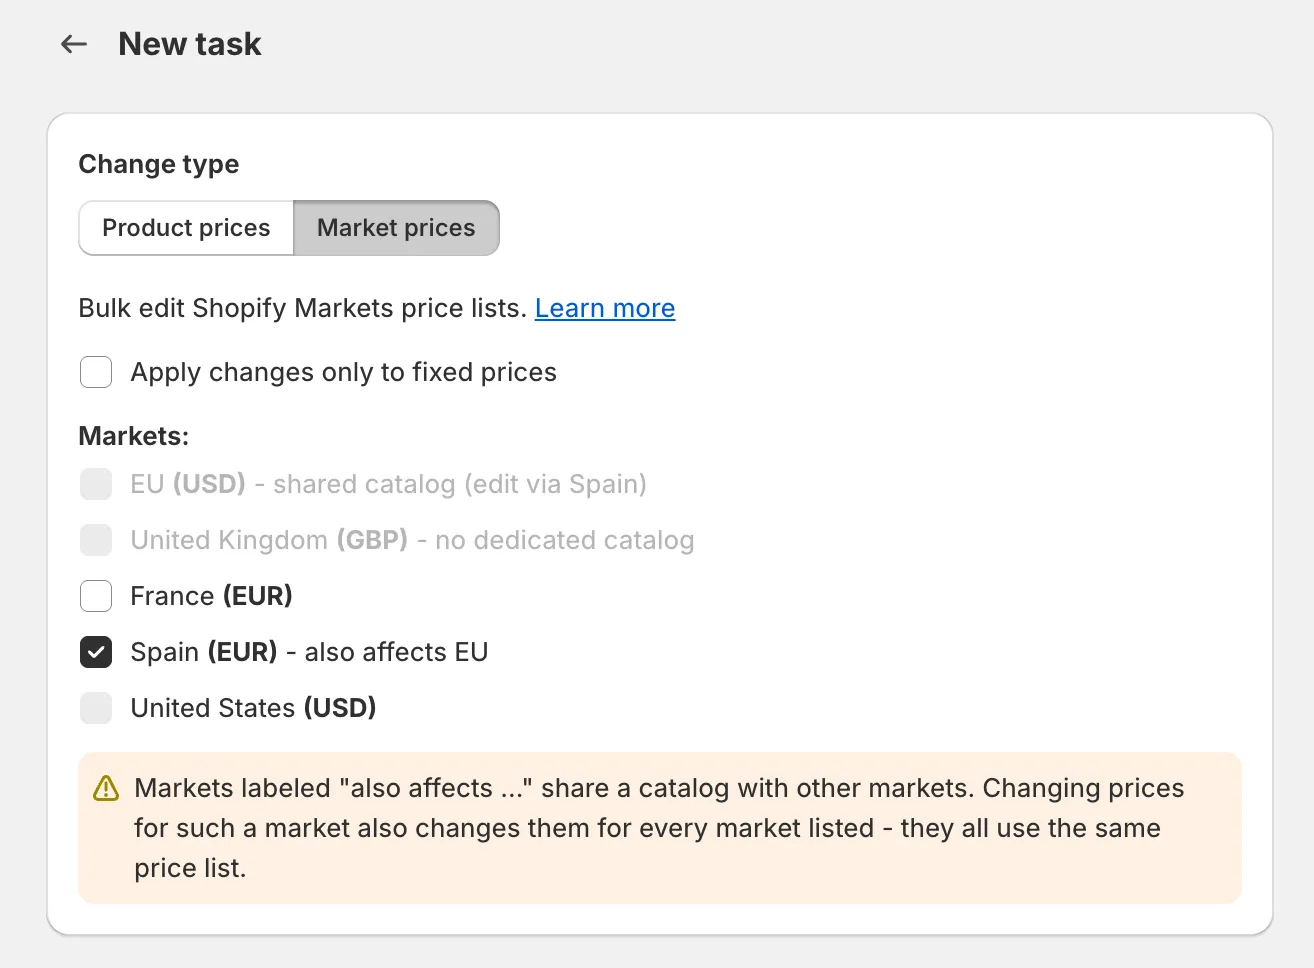
Task: Click the shared catalog warning message text
Action: tap(659, 828)
